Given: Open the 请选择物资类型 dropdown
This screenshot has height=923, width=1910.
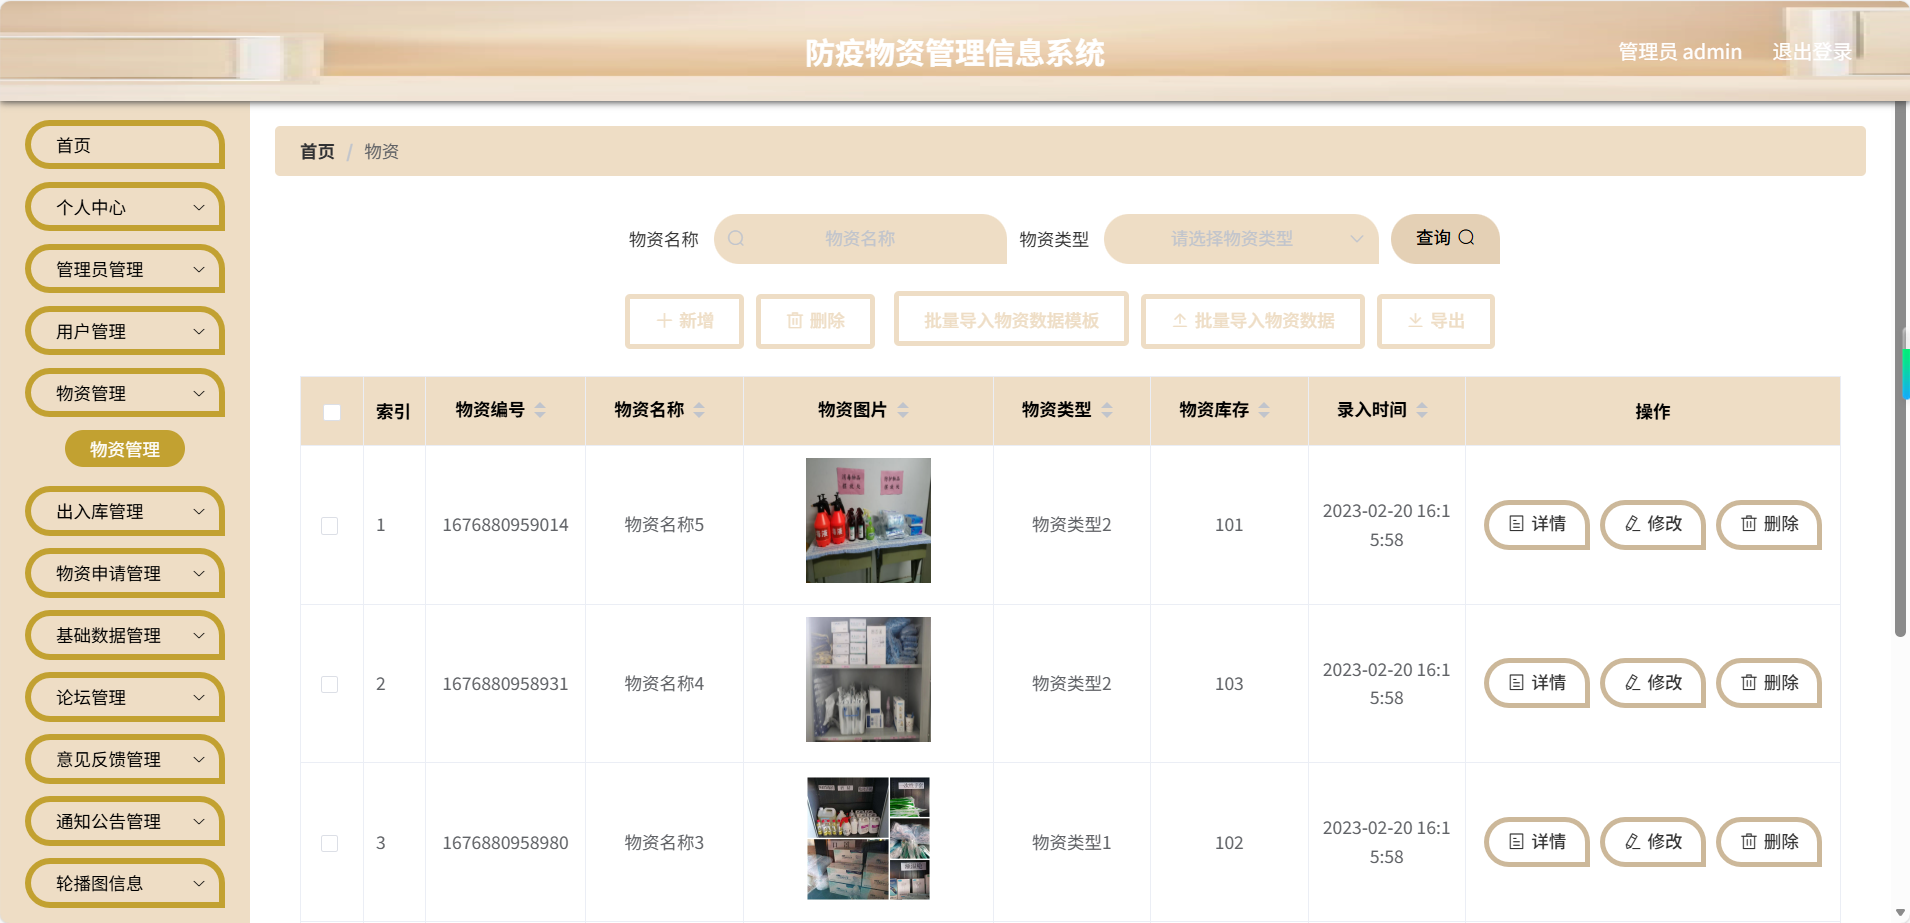Looking at the screenshot, I should (x=1241, y=239).
